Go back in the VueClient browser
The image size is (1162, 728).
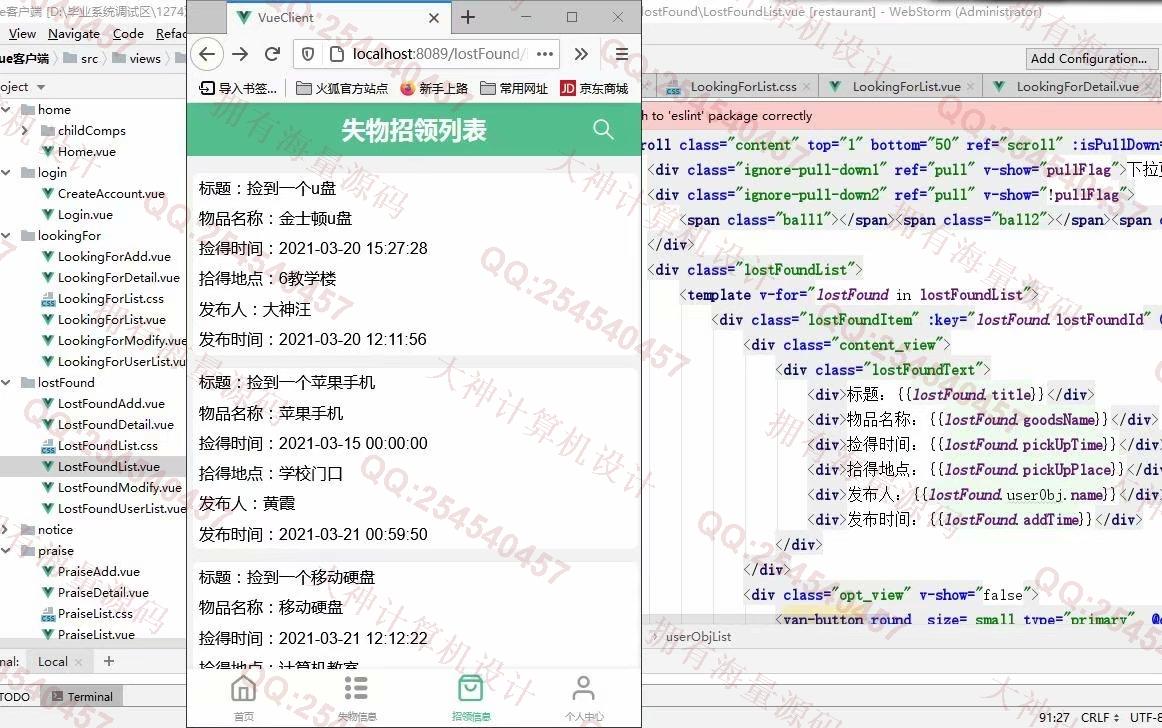tap(208, 54)
